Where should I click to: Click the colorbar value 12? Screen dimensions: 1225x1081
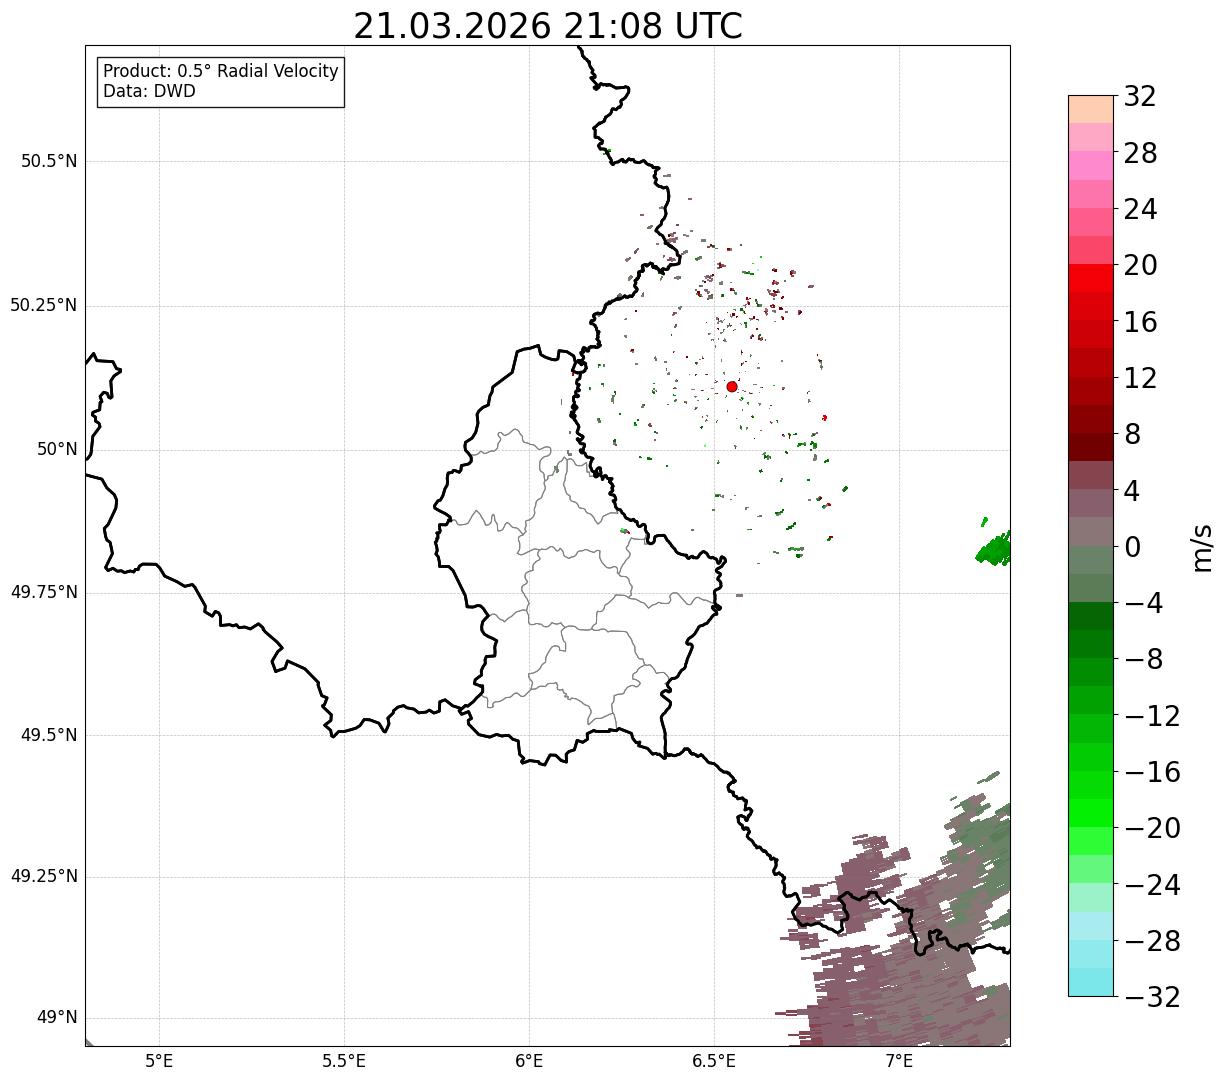pyautogui.click(x=1140, y=378)
